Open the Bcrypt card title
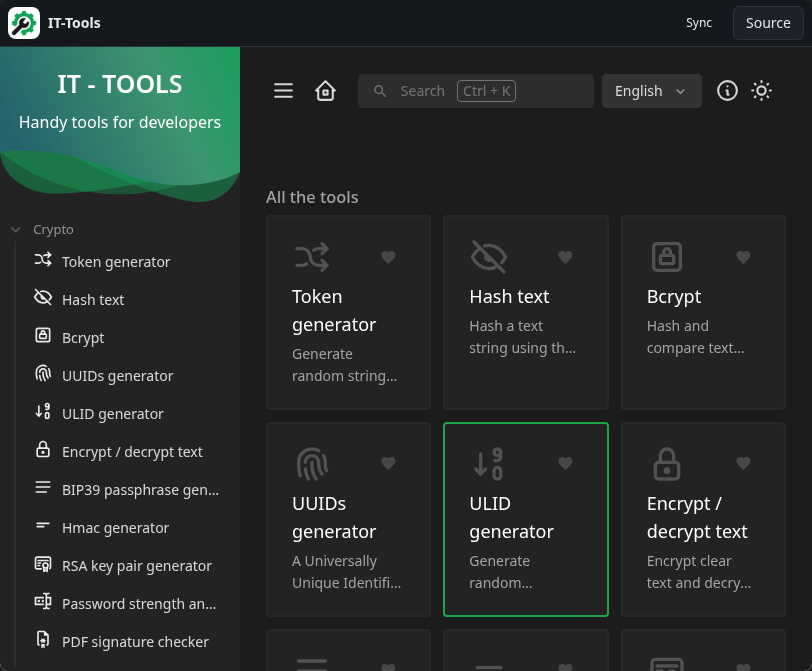 674,297
